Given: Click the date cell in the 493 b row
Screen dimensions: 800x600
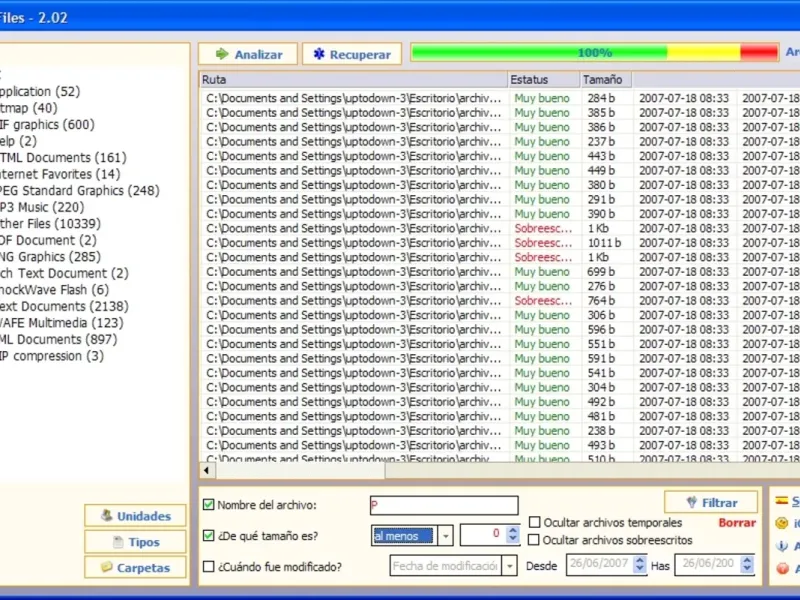Looking at the screenshot, I should (x=684, y=445).
